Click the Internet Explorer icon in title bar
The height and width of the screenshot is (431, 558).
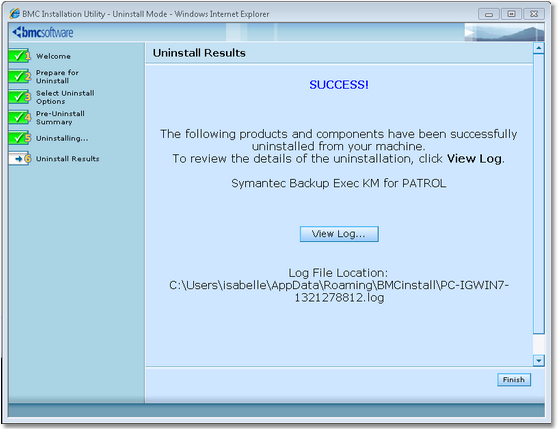coord(15,14)
